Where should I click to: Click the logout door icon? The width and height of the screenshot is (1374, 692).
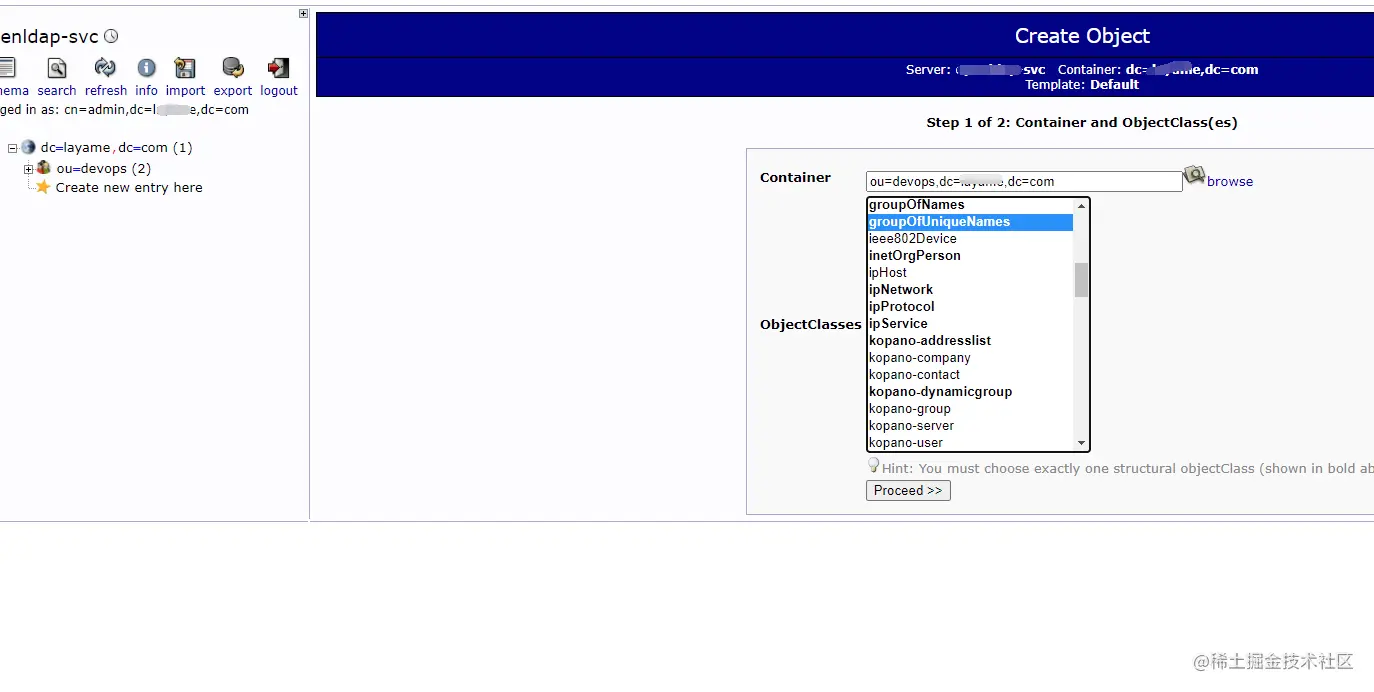[278, 68]
